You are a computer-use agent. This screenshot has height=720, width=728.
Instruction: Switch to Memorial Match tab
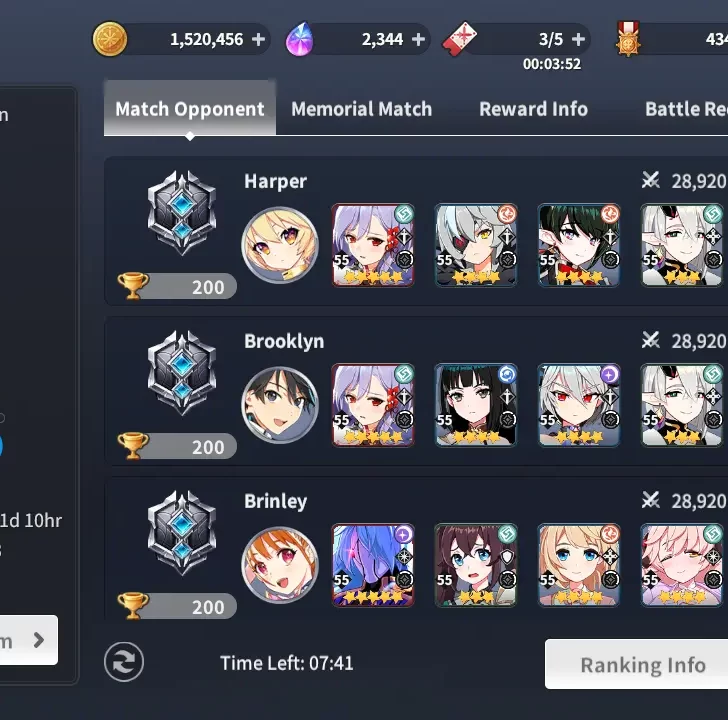click(362, 109)
